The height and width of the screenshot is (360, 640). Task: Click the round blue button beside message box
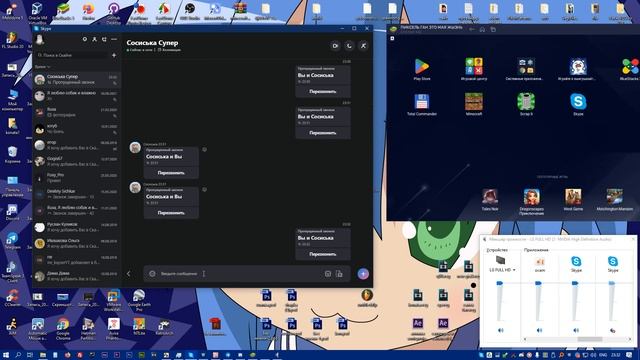coord(363,274)
